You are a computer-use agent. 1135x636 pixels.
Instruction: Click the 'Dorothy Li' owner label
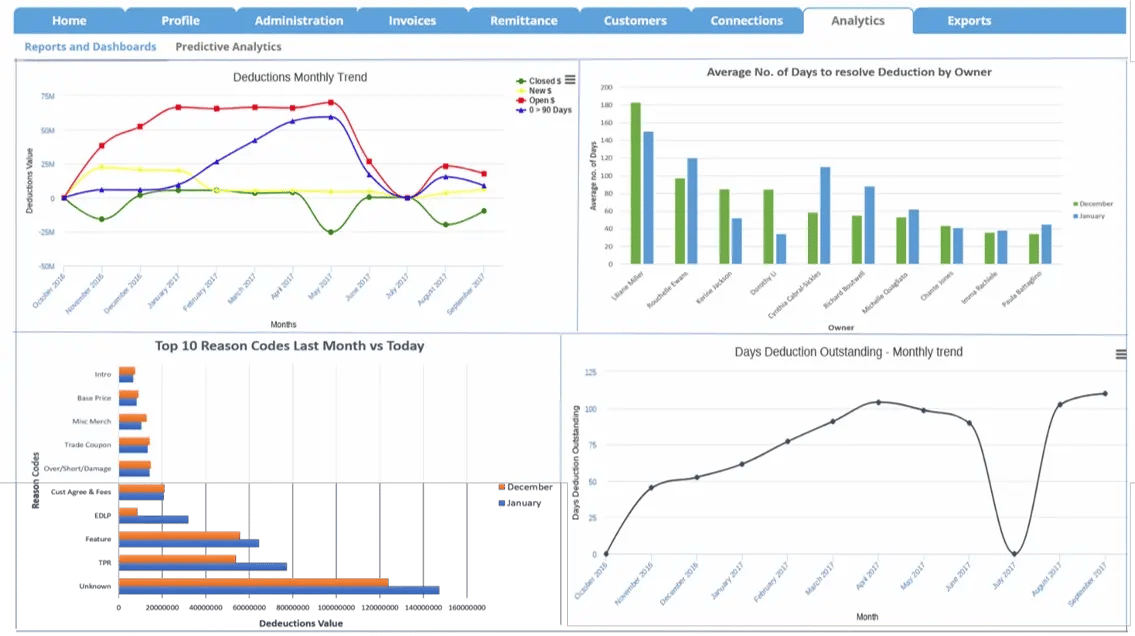764,282
